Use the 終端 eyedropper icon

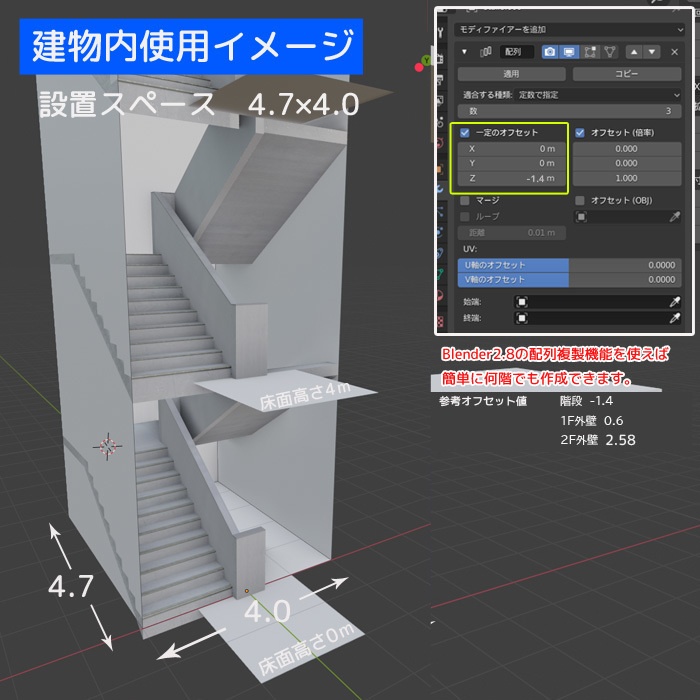pyautogui.click(x=675, y=318)
